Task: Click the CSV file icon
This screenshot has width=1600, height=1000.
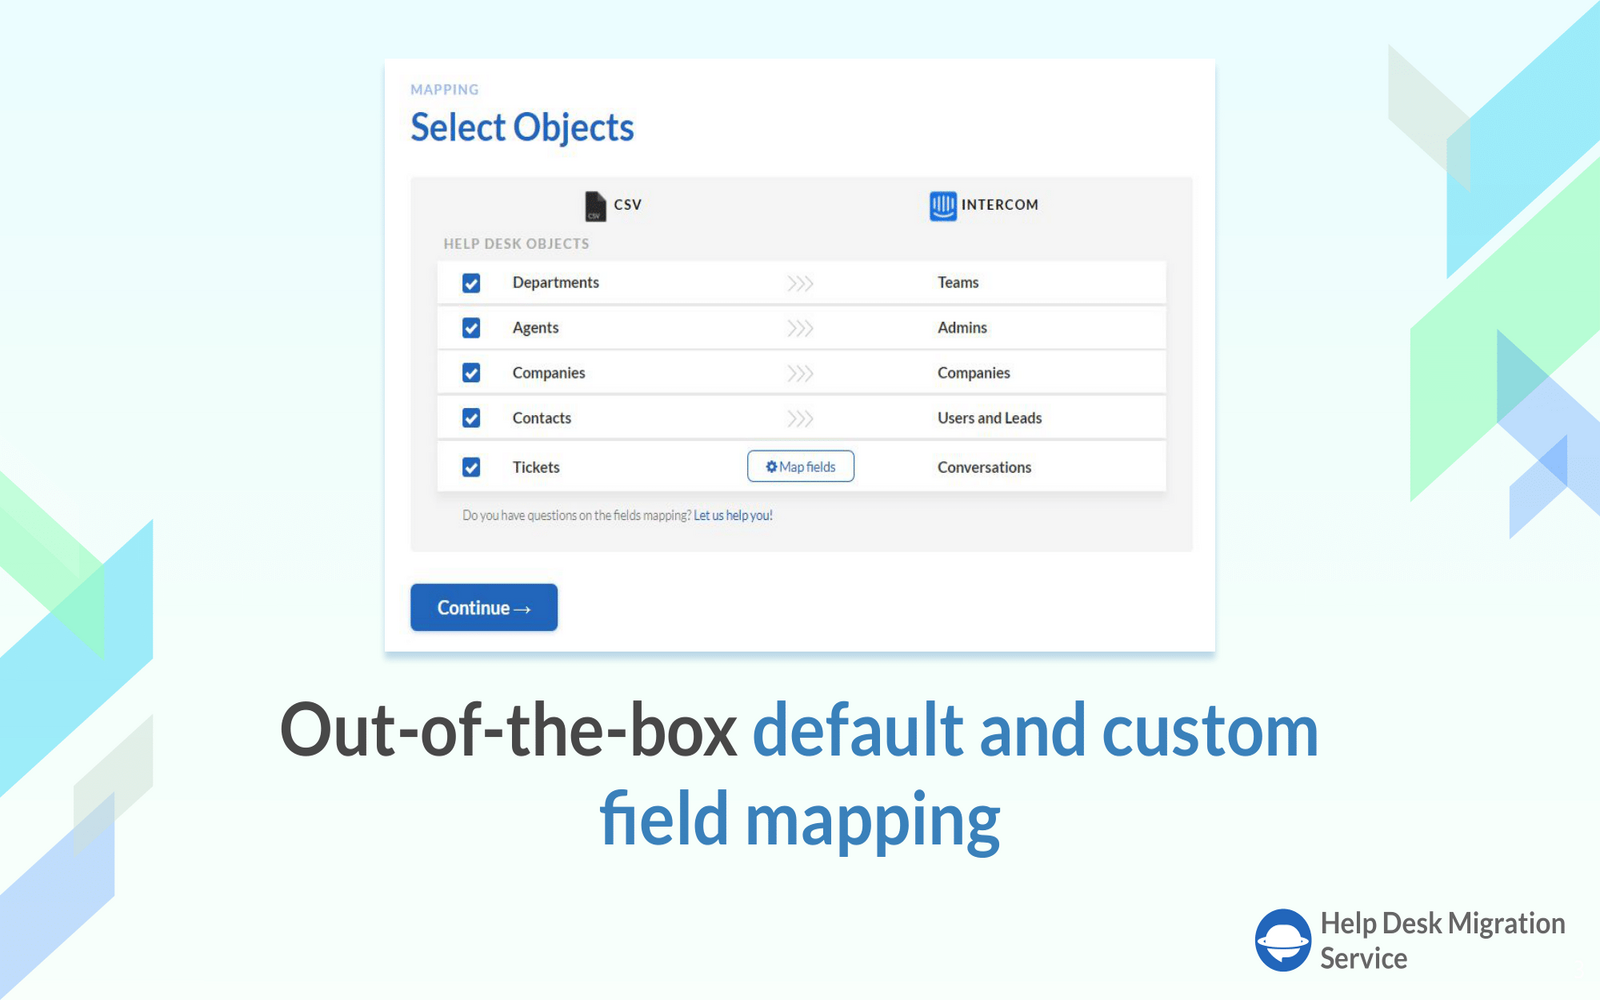Action: pyautogui.click(x=595, y=206)
